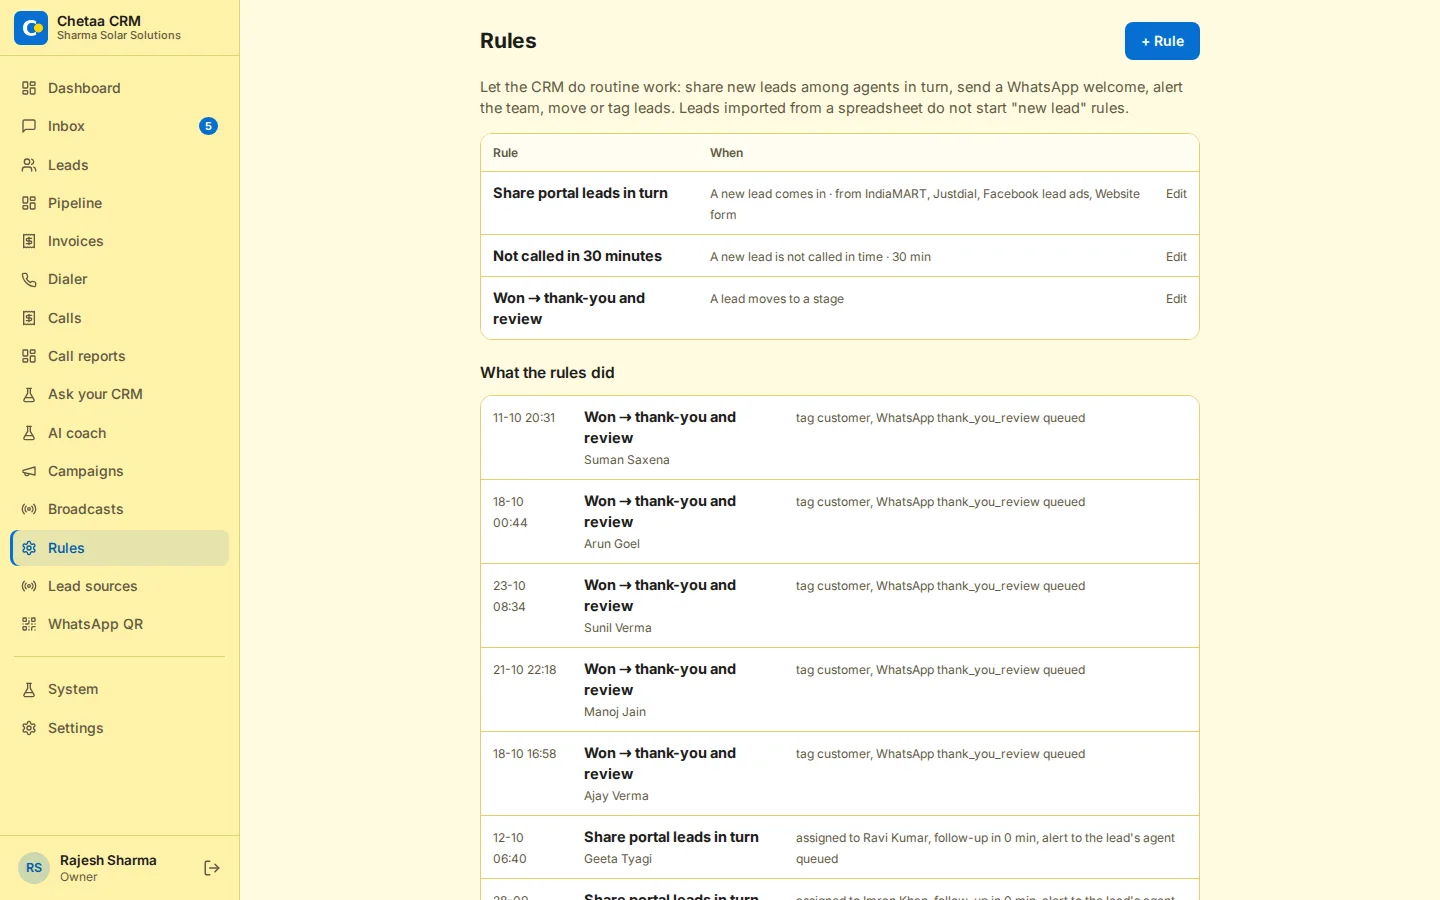Click the WhatsApp QR code icon
This screenshot has height=900, width=1440.
[29, 624]
